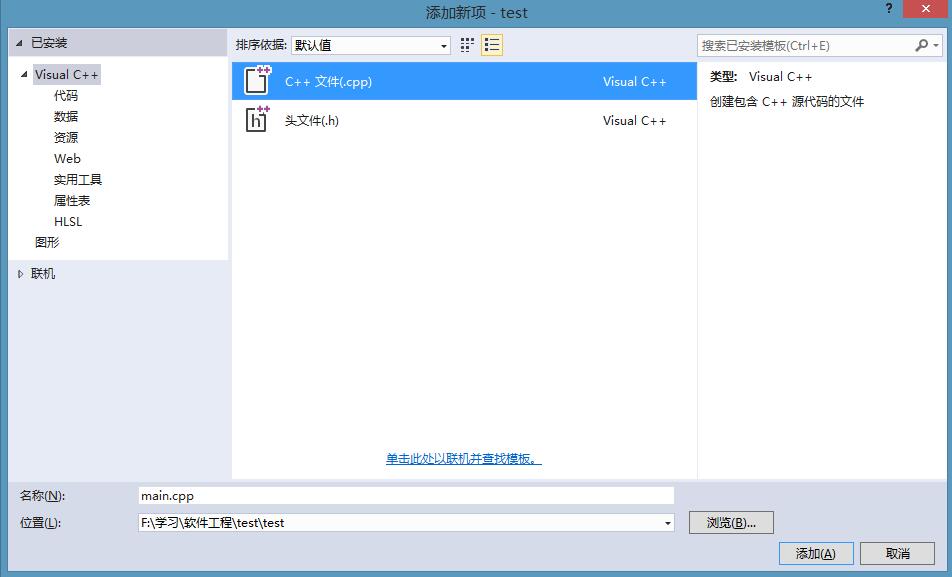Switch to small icons view
Screen dimensions: 952x577
(x=466, y=45)
